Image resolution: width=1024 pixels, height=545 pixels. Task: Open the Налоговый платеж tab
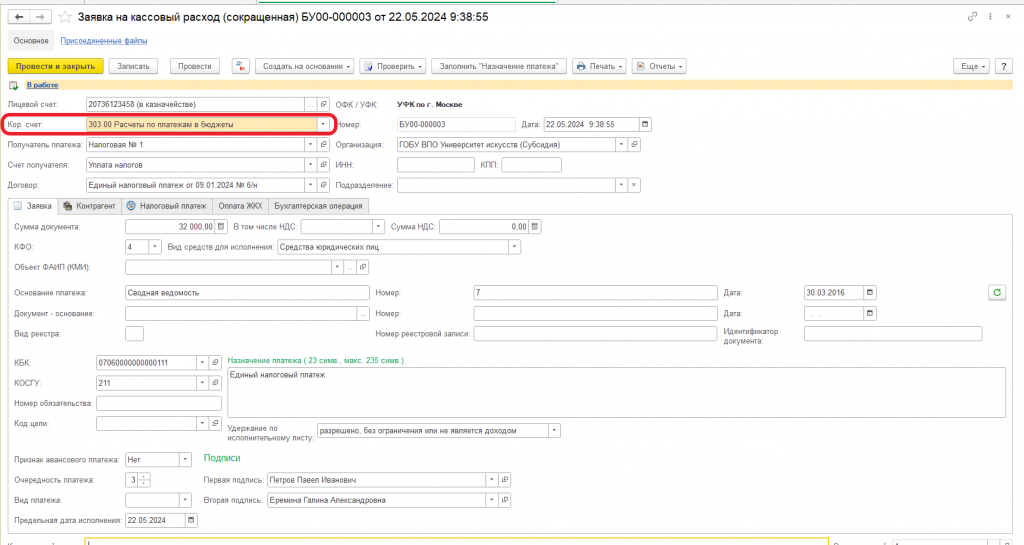coord(167,206)
